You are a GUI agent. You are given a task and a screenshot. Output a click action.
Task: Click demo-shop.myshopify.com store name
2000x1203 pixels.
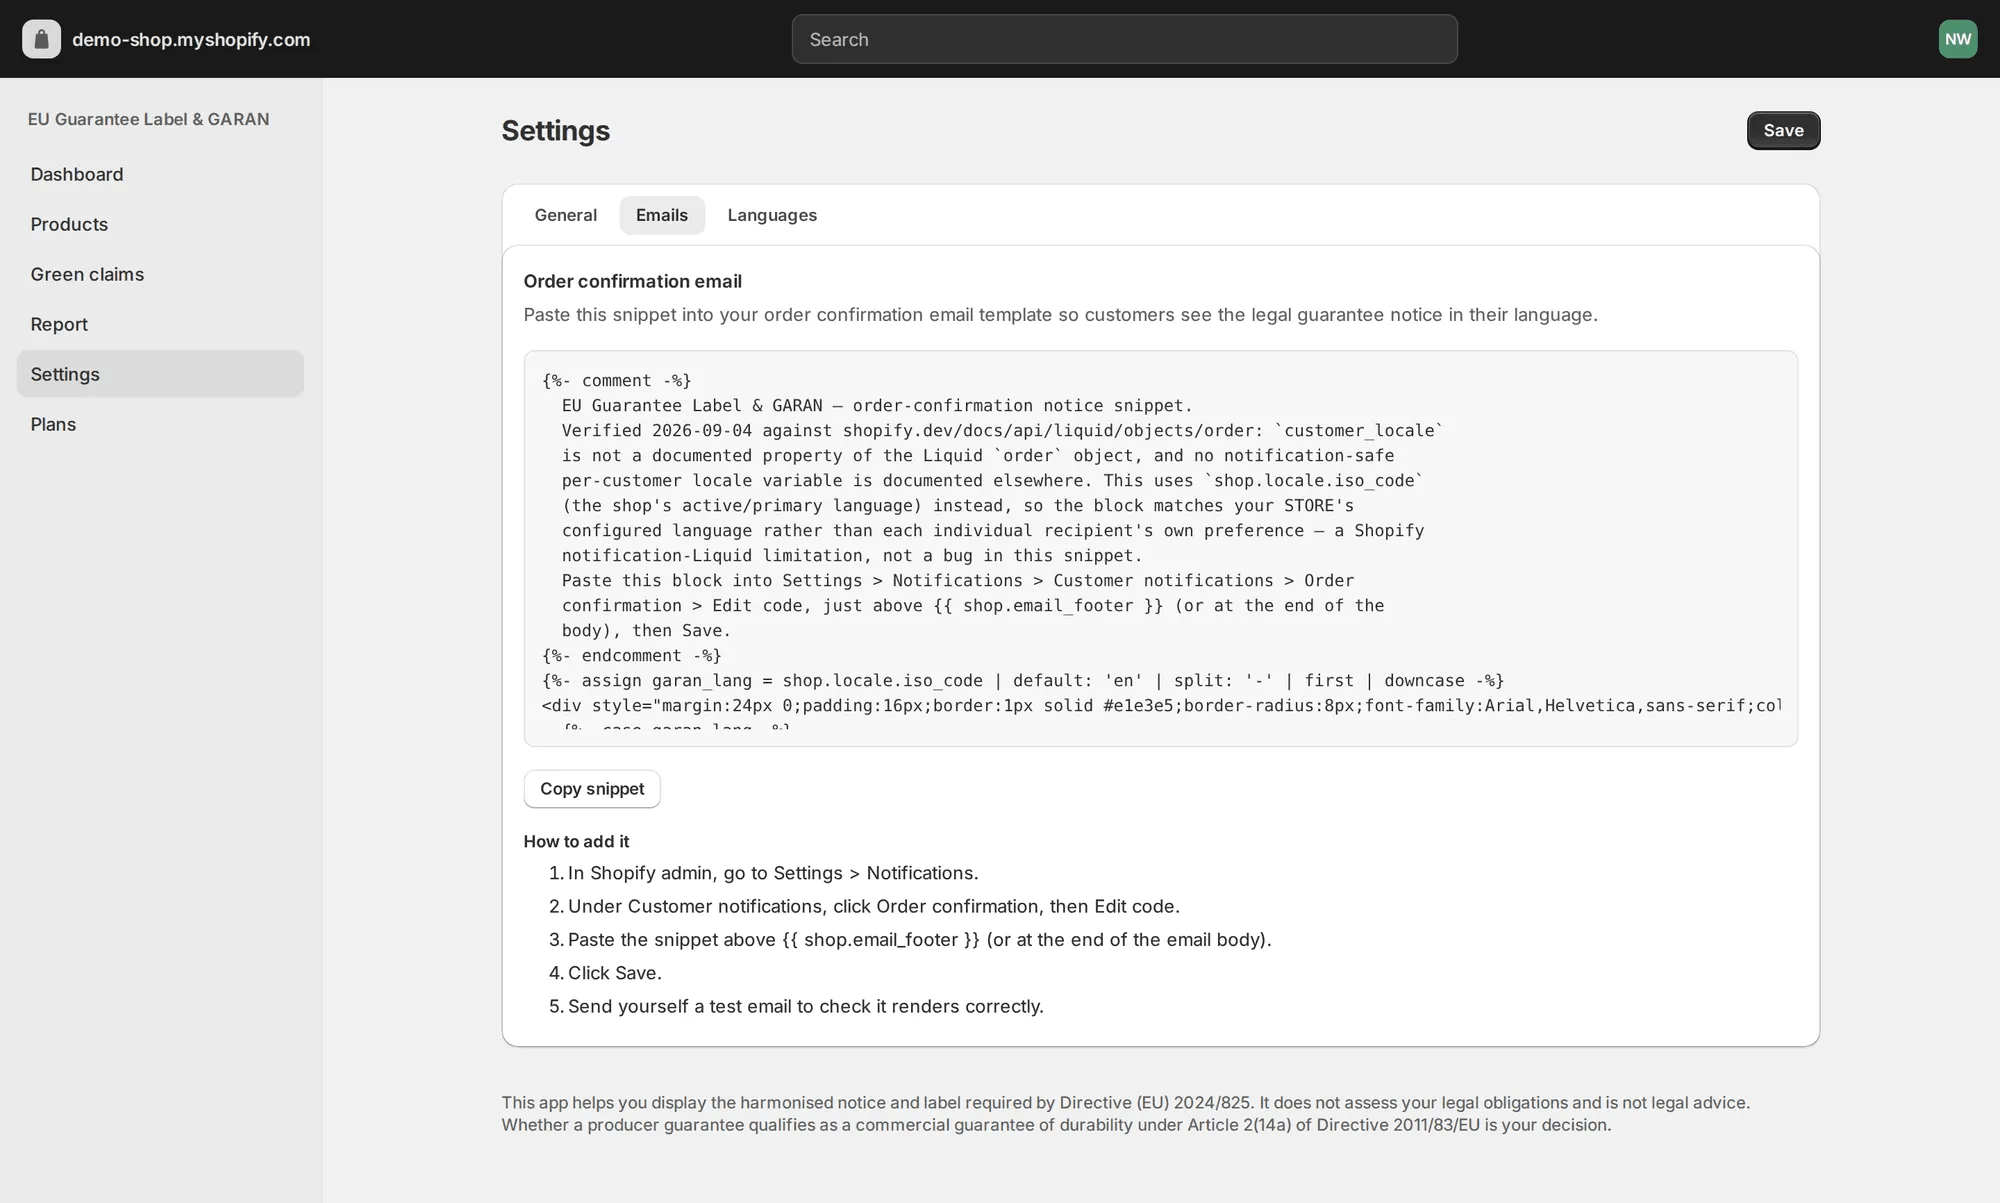click(x=191, y=39)
